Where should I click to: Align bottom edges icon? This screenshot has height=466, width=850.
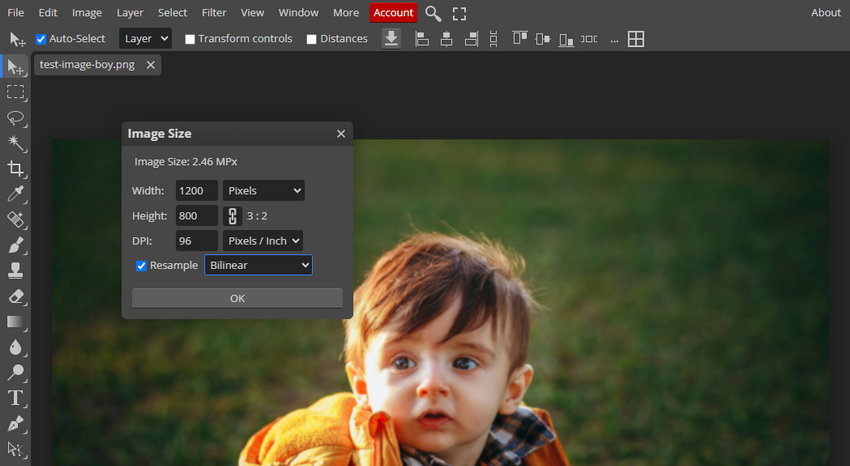tap(566, 40)
